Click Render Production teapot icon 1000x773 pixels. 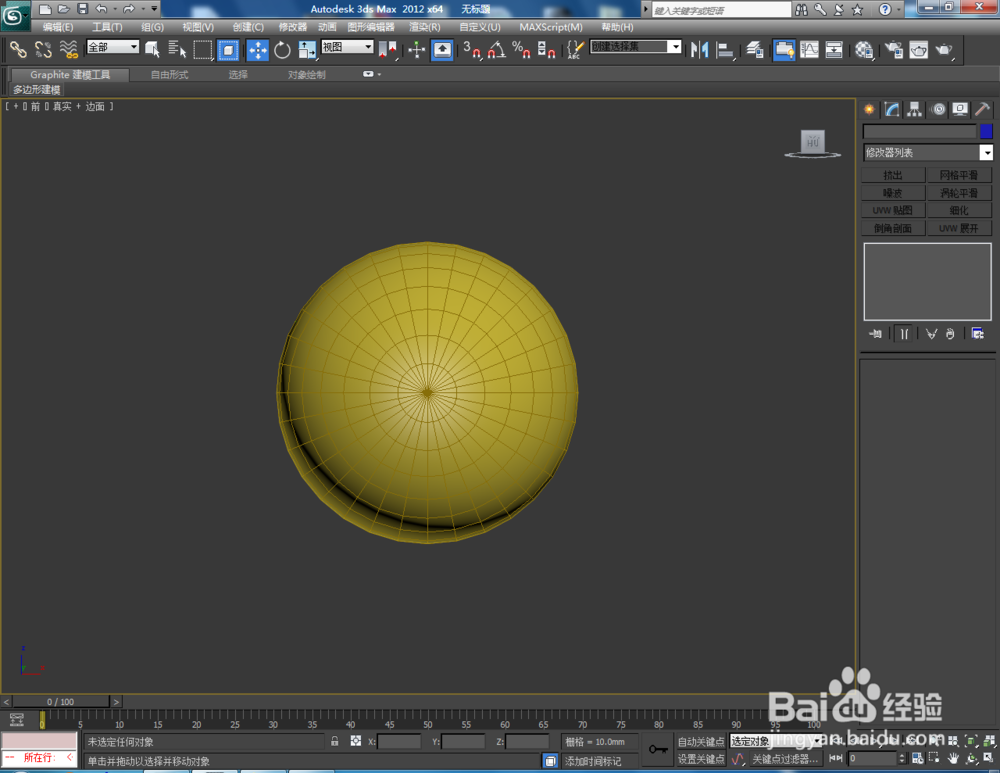coord(944,49)
